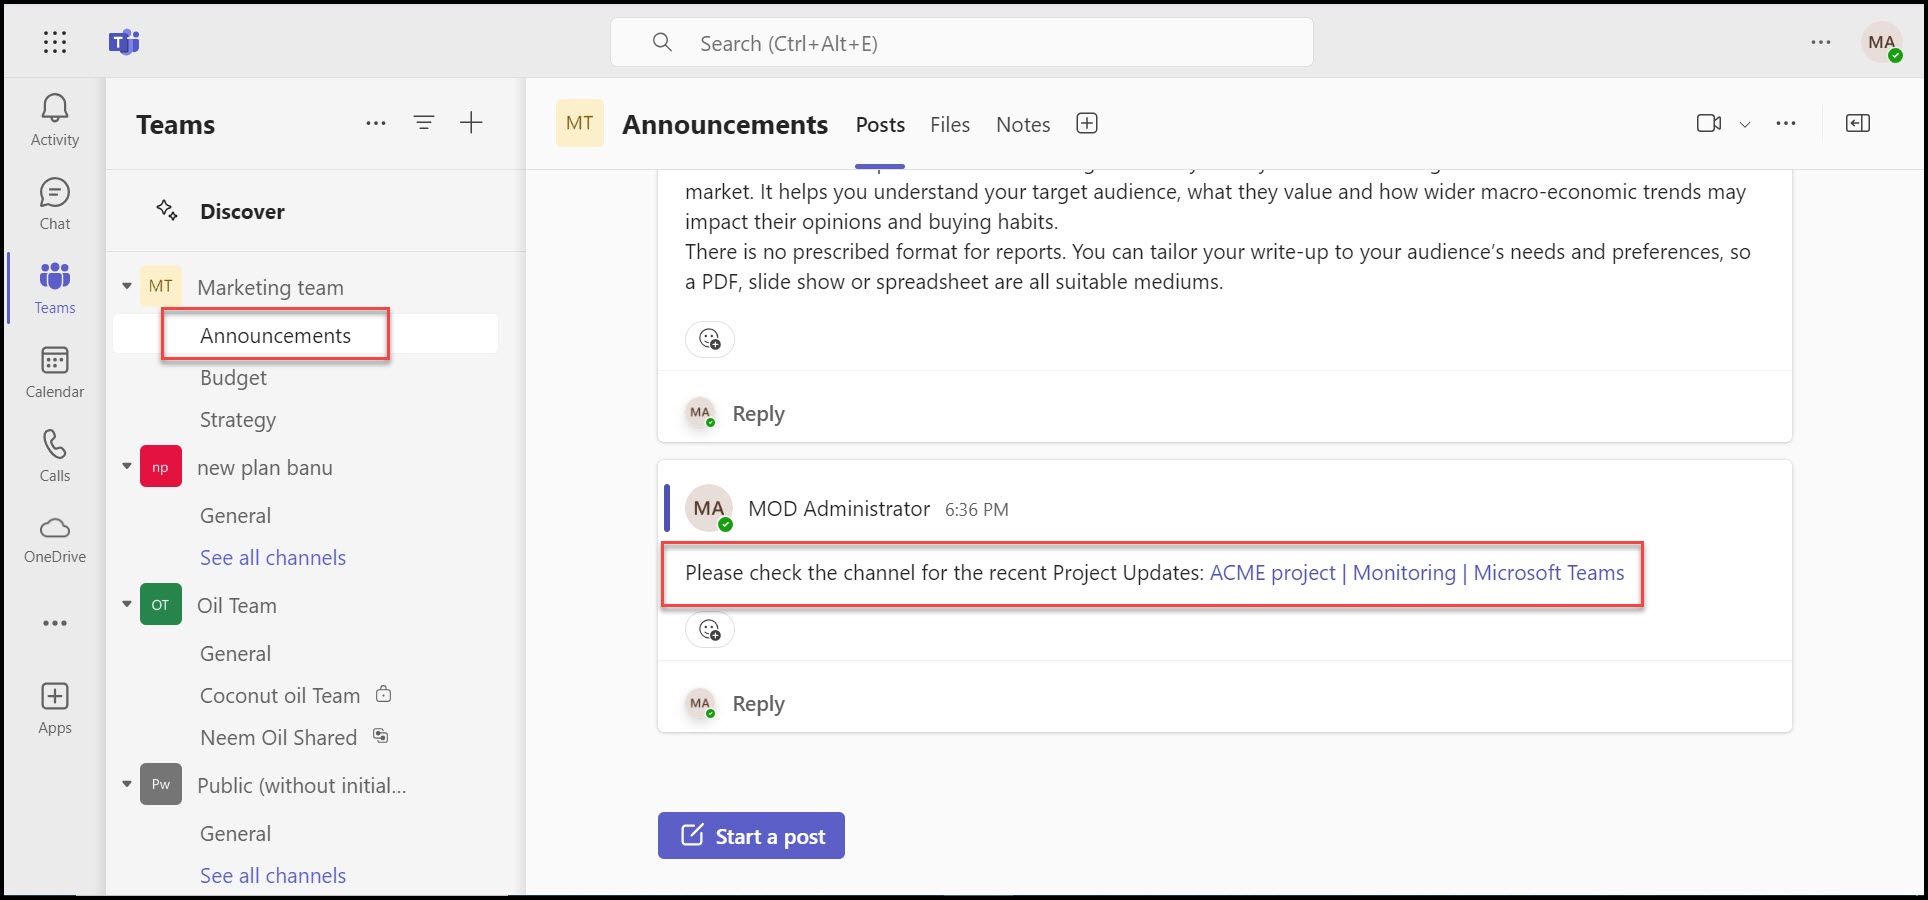1928x900 pixels.
Task: Open the ACME project Monitoring link
Action: [x=1416, y=573]
